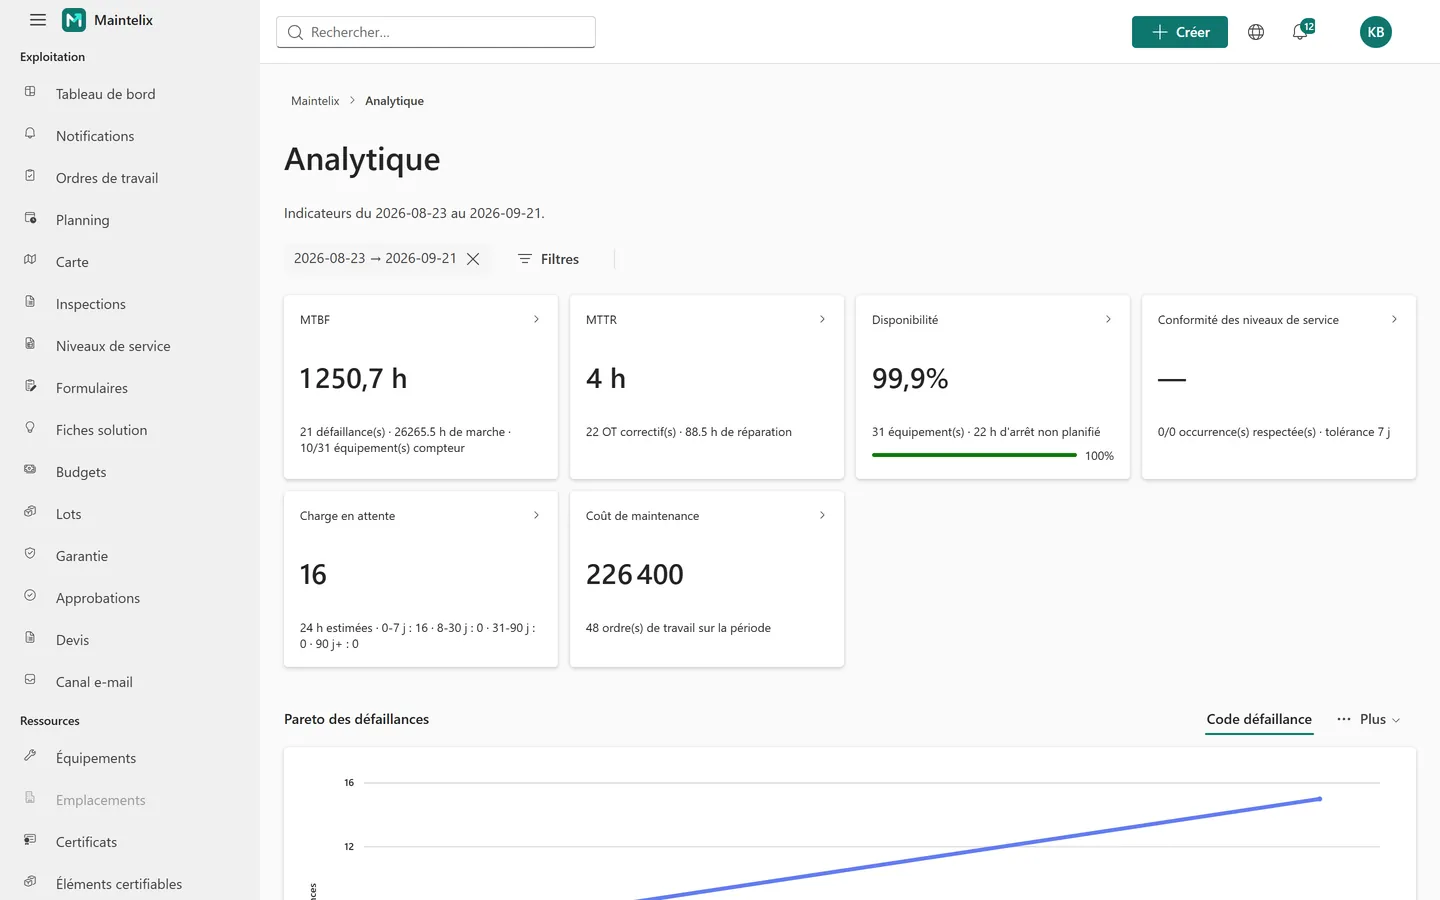Toggle the hamburger navigation menu

(38, 20)
